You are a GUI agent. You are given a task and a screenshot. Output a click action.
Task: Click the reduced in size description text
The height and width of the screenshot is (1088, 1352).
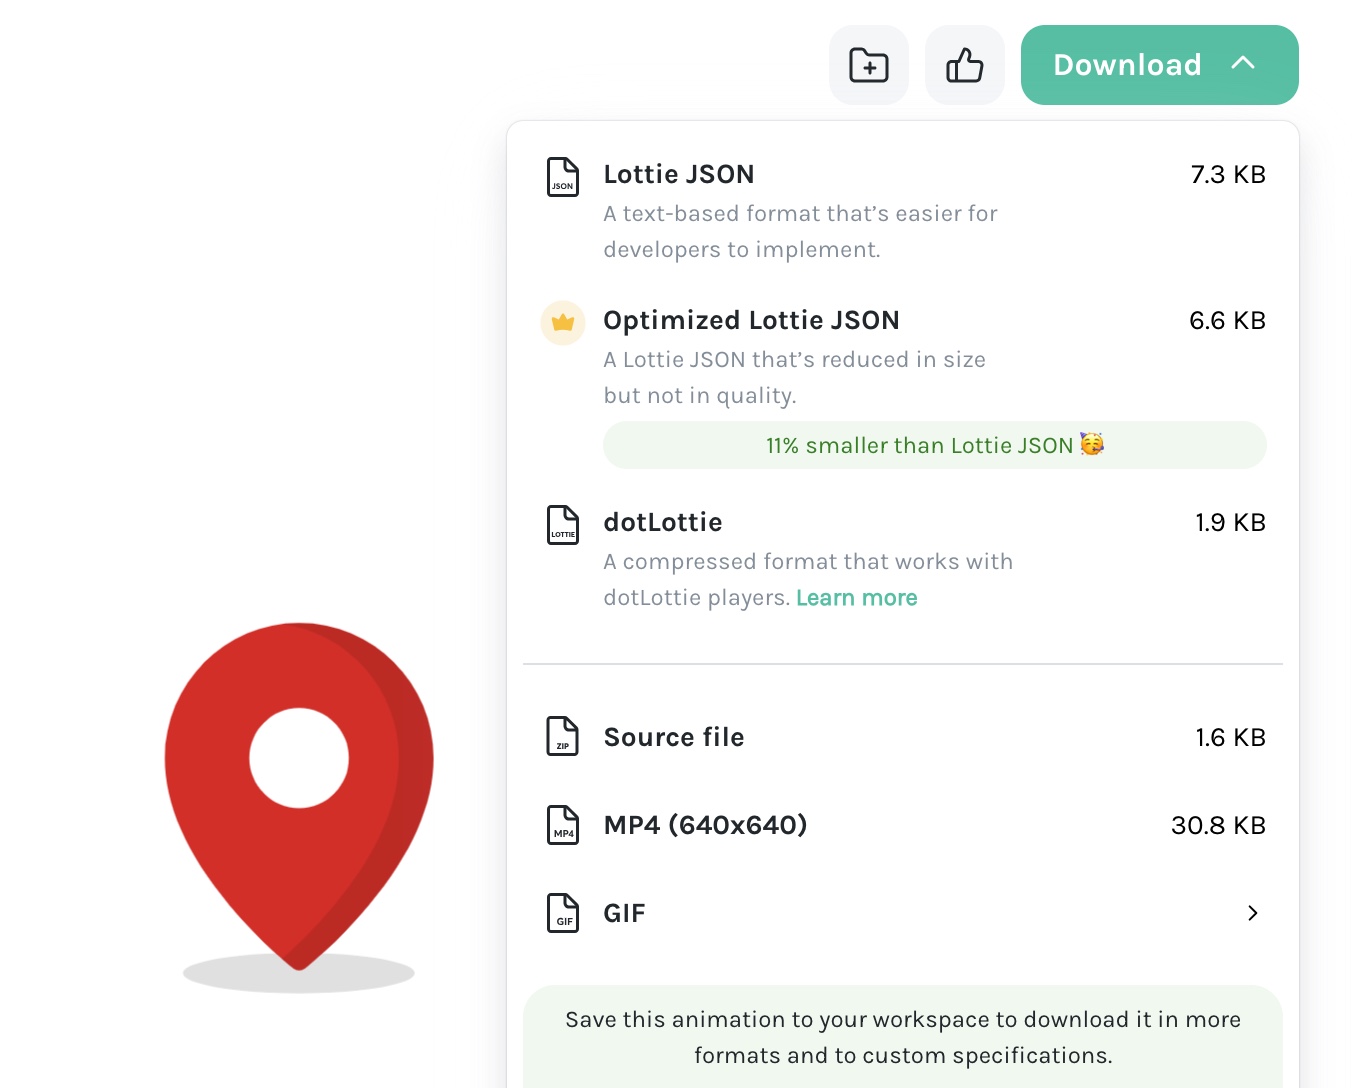point(794,378)
